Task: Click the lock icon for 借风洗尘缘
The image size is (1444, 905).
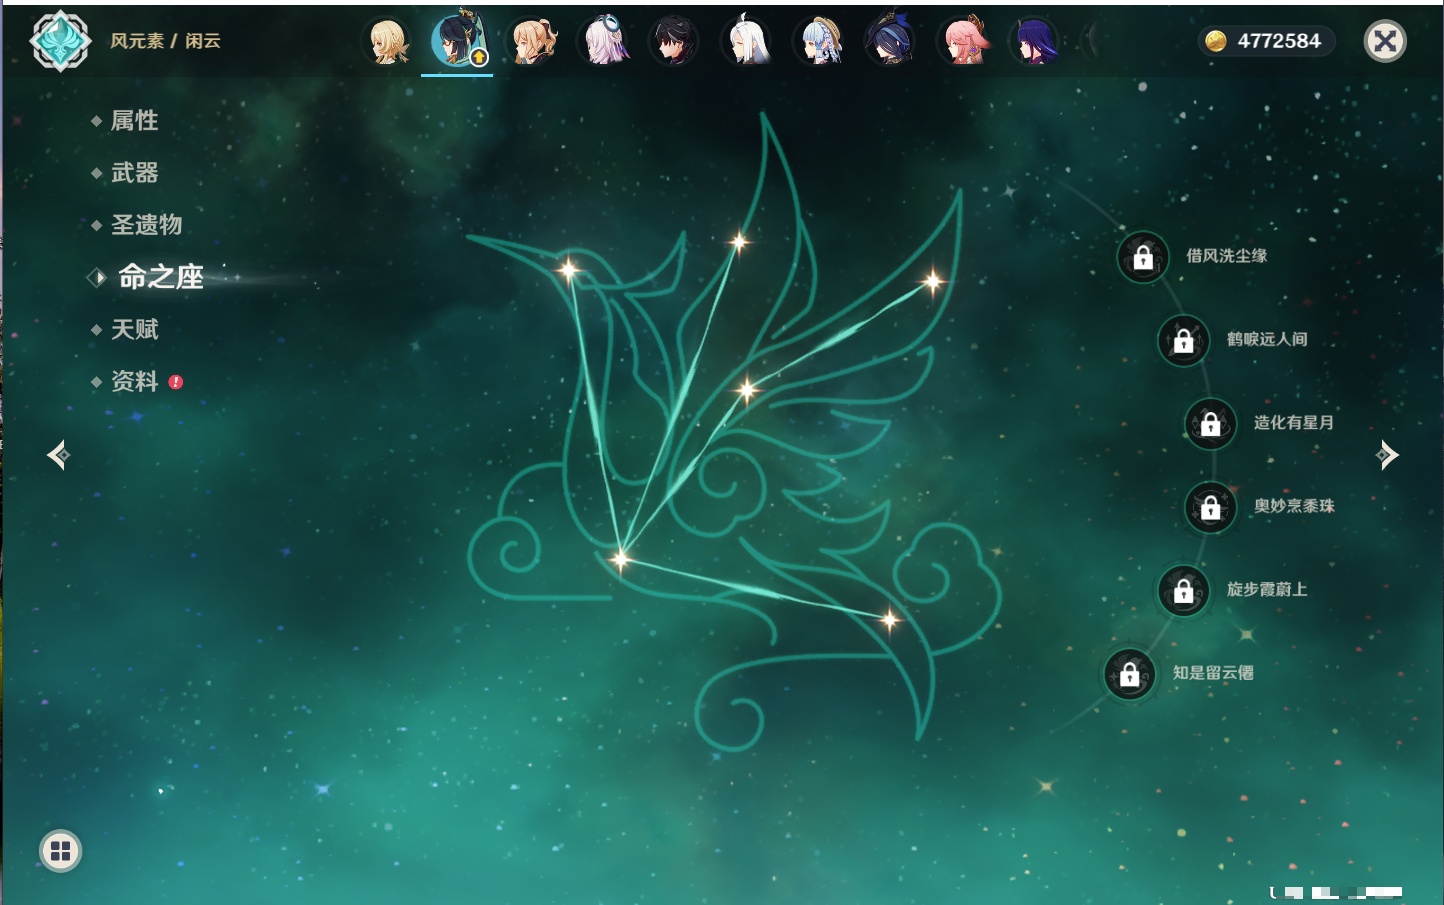Action: pos(1143,257)
